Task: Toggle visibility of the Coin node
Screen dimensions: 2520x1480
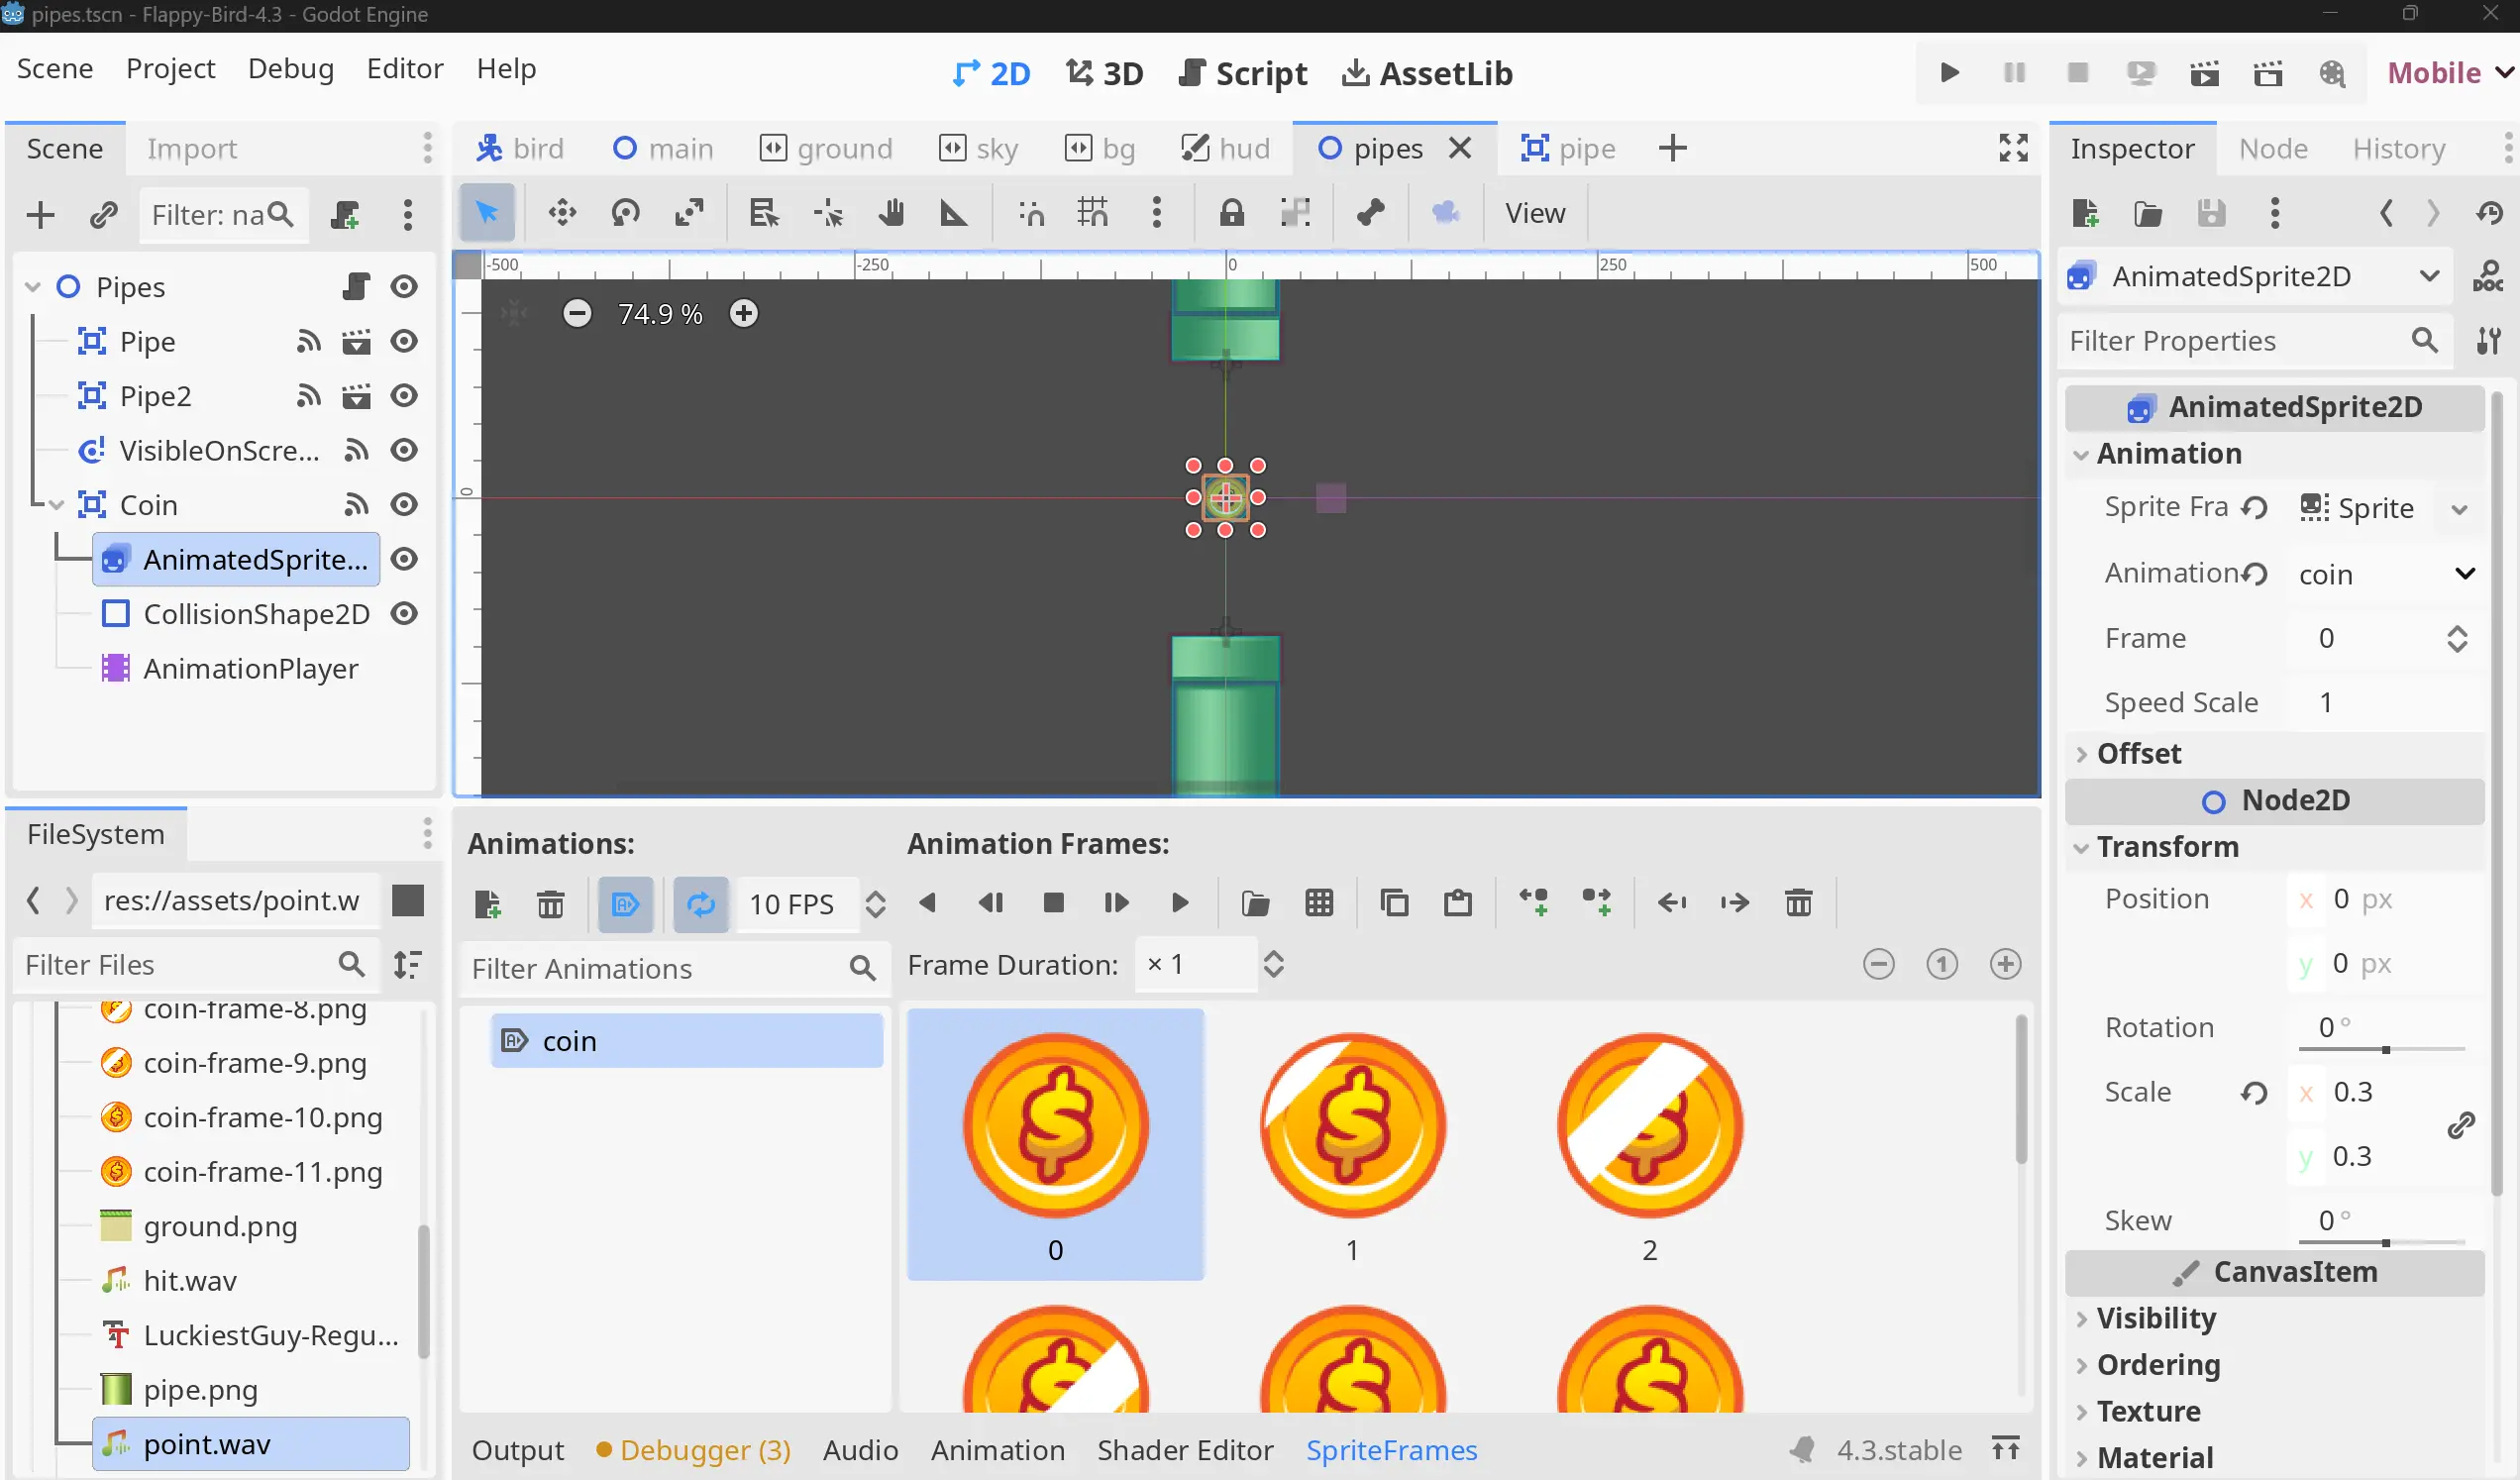Action: 404,505
